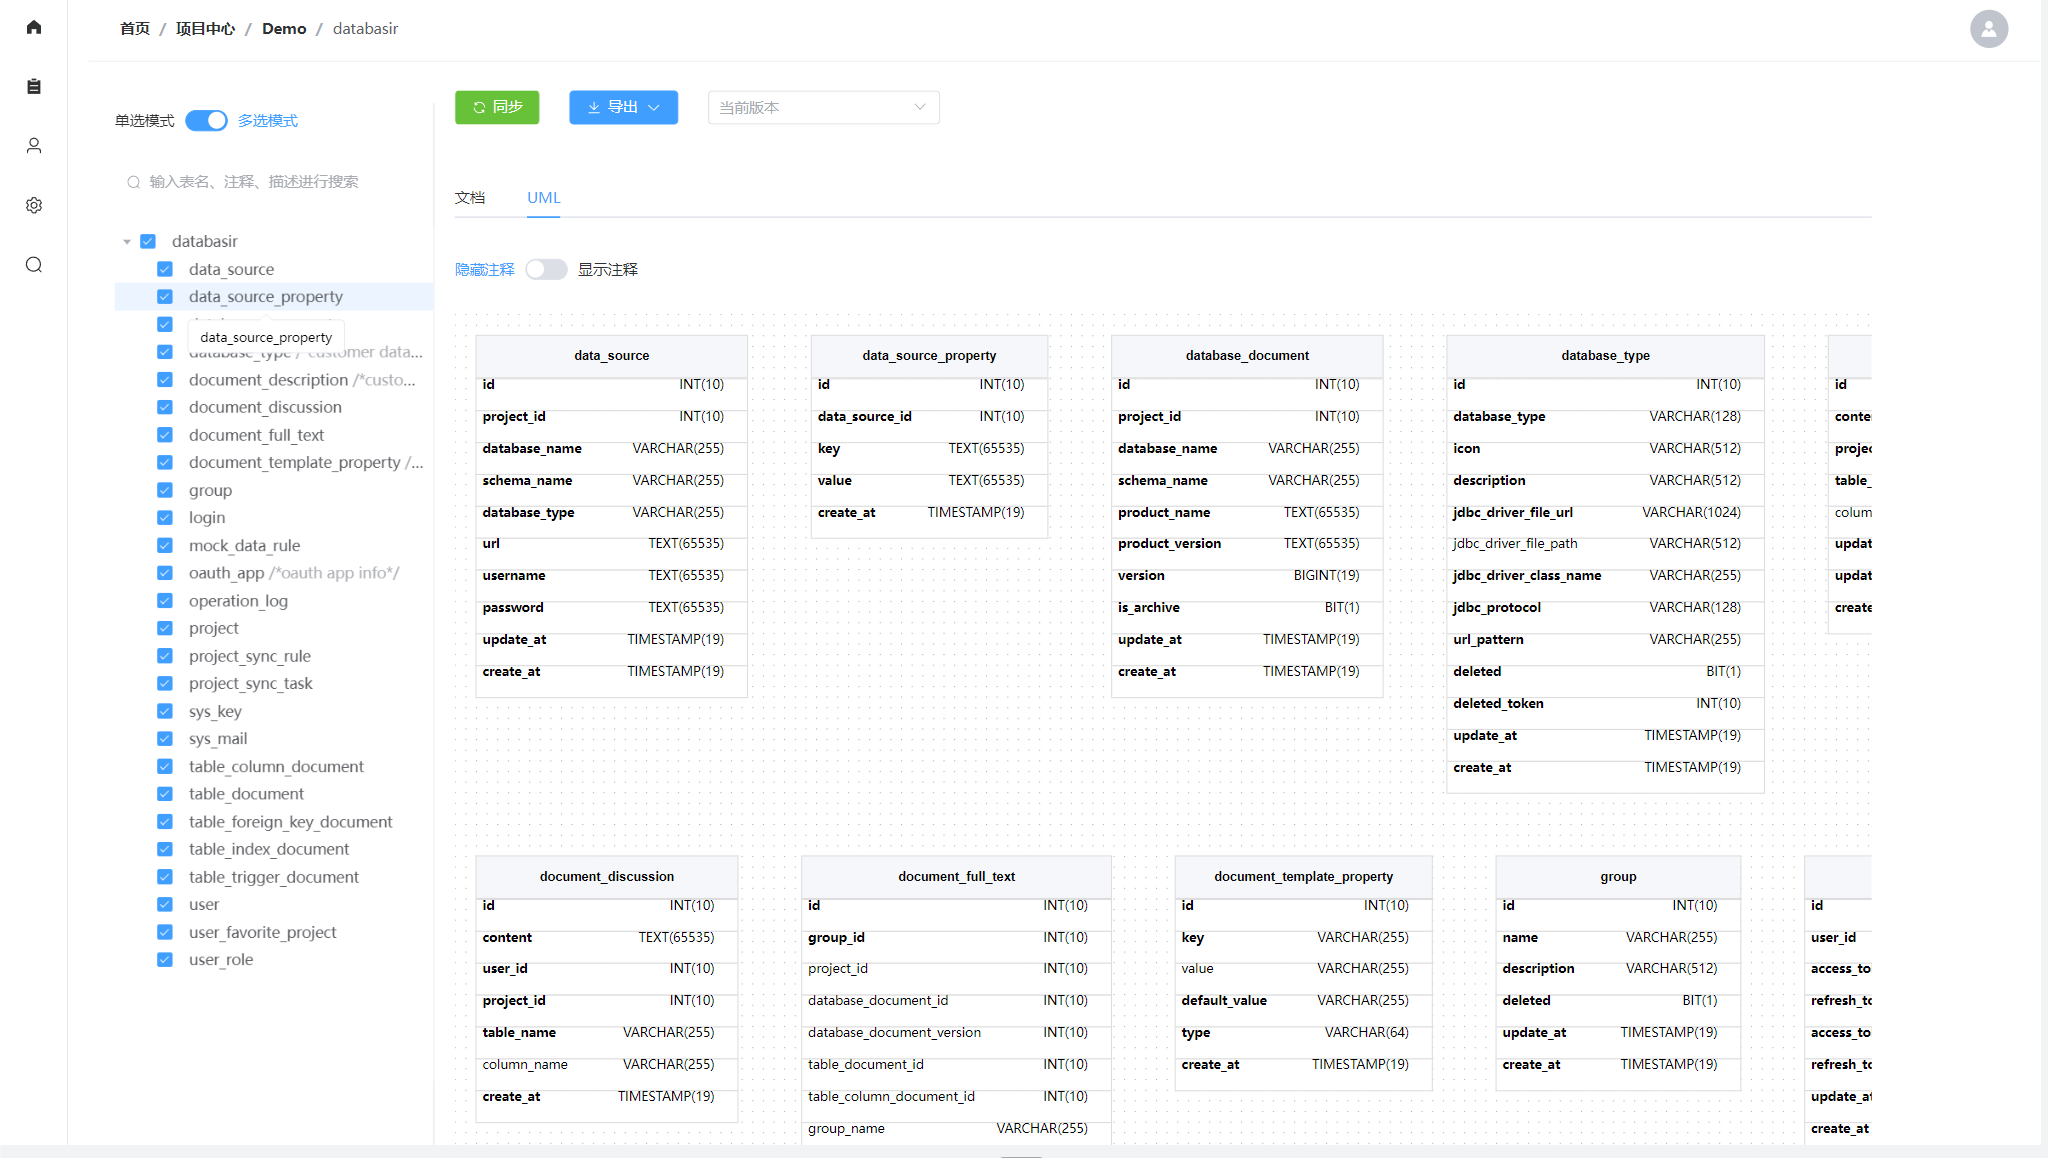Screen dimensions: 2048x1158
Task: Click the user avatar icon
Action: (1988, 29)
